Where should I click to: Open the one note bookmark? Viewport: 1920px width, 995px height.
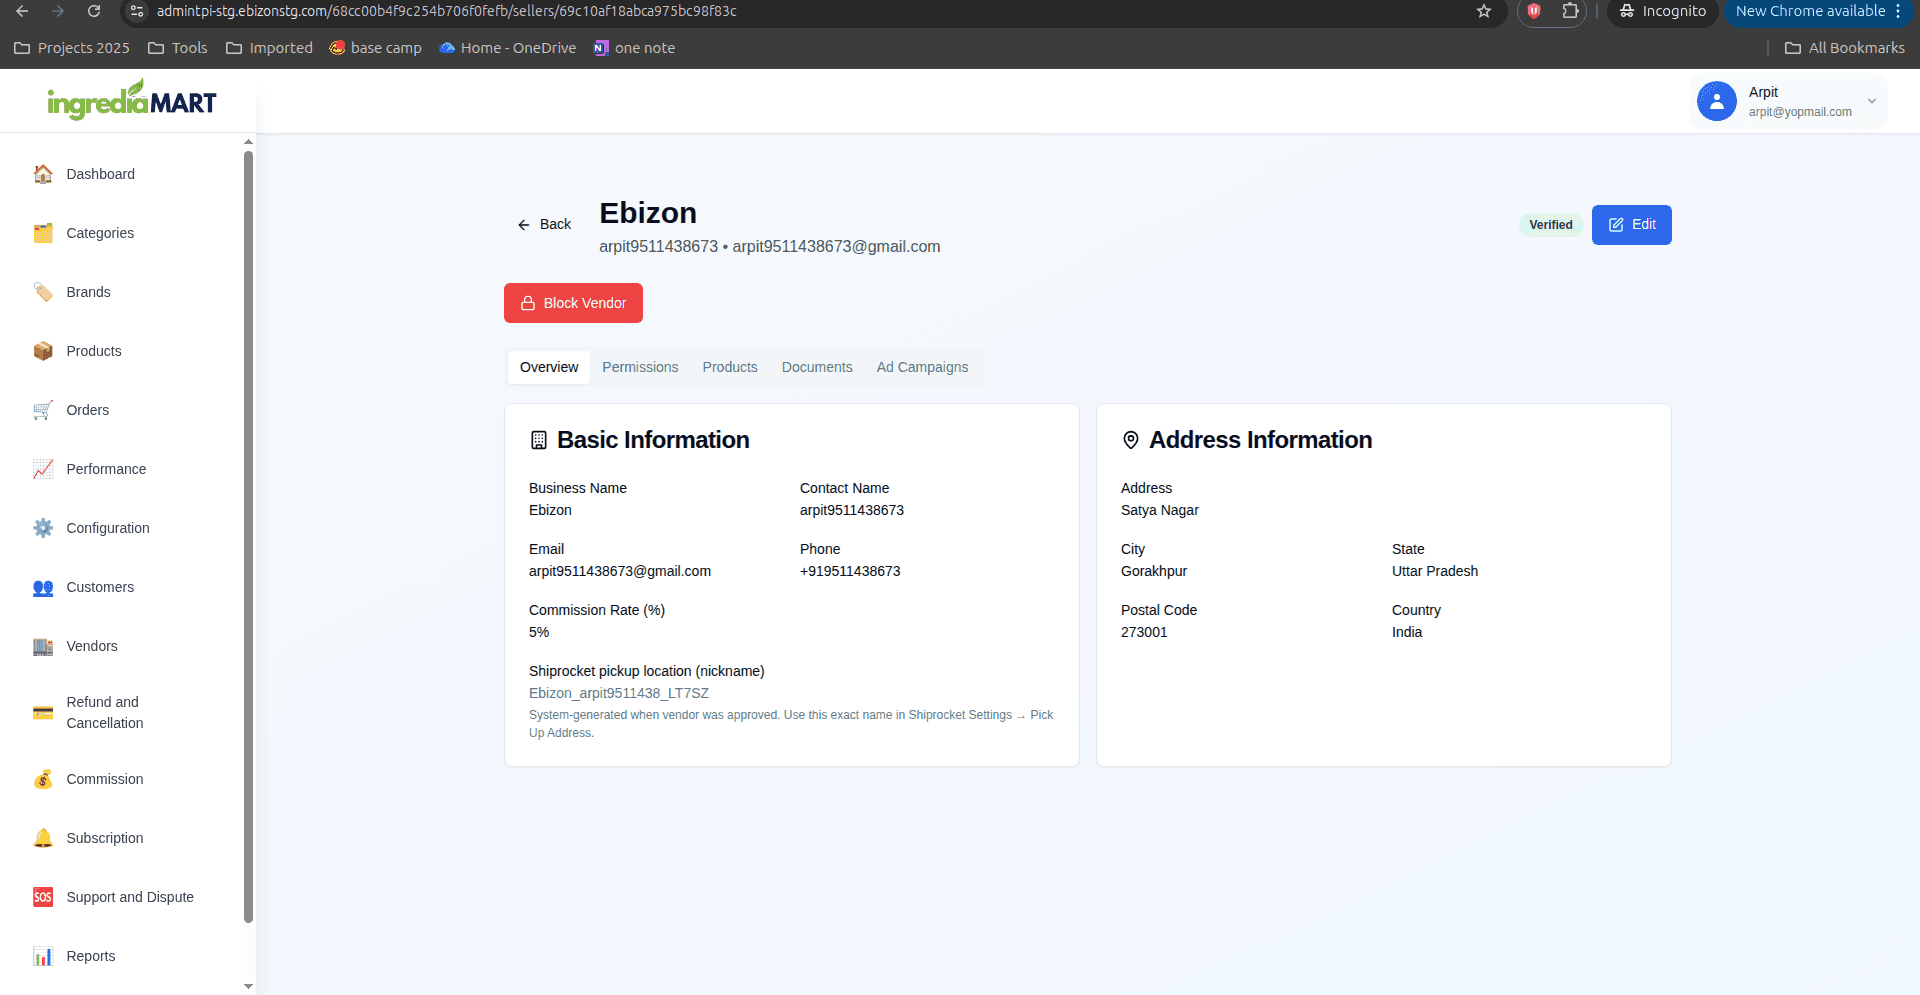coord(635,48)
